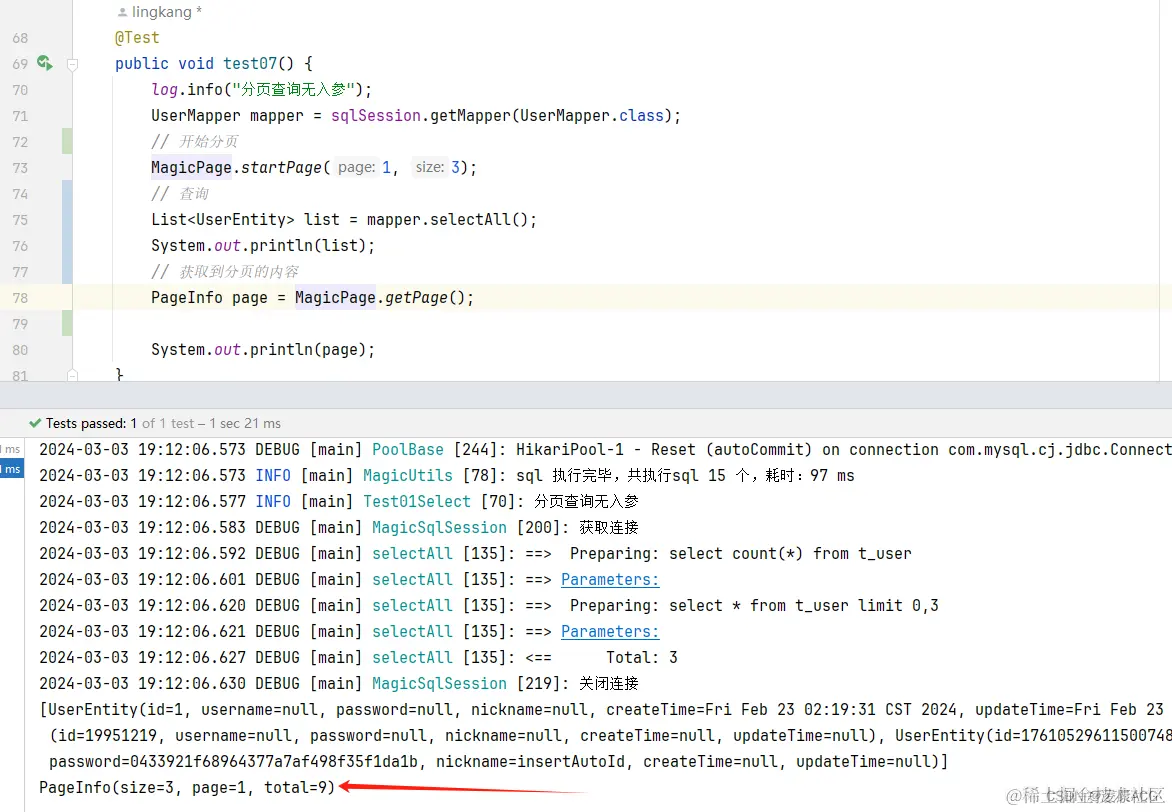The image size is (1172, 812).
Task: Click the page: parameter hint
Action: 357,167
